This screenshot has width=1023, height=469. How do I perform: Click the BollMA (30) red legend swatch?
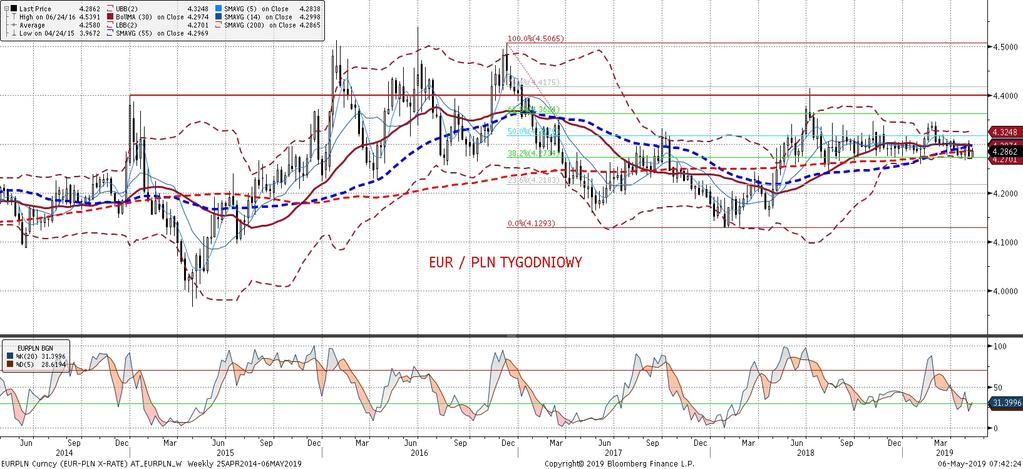[x=110, y=16]
